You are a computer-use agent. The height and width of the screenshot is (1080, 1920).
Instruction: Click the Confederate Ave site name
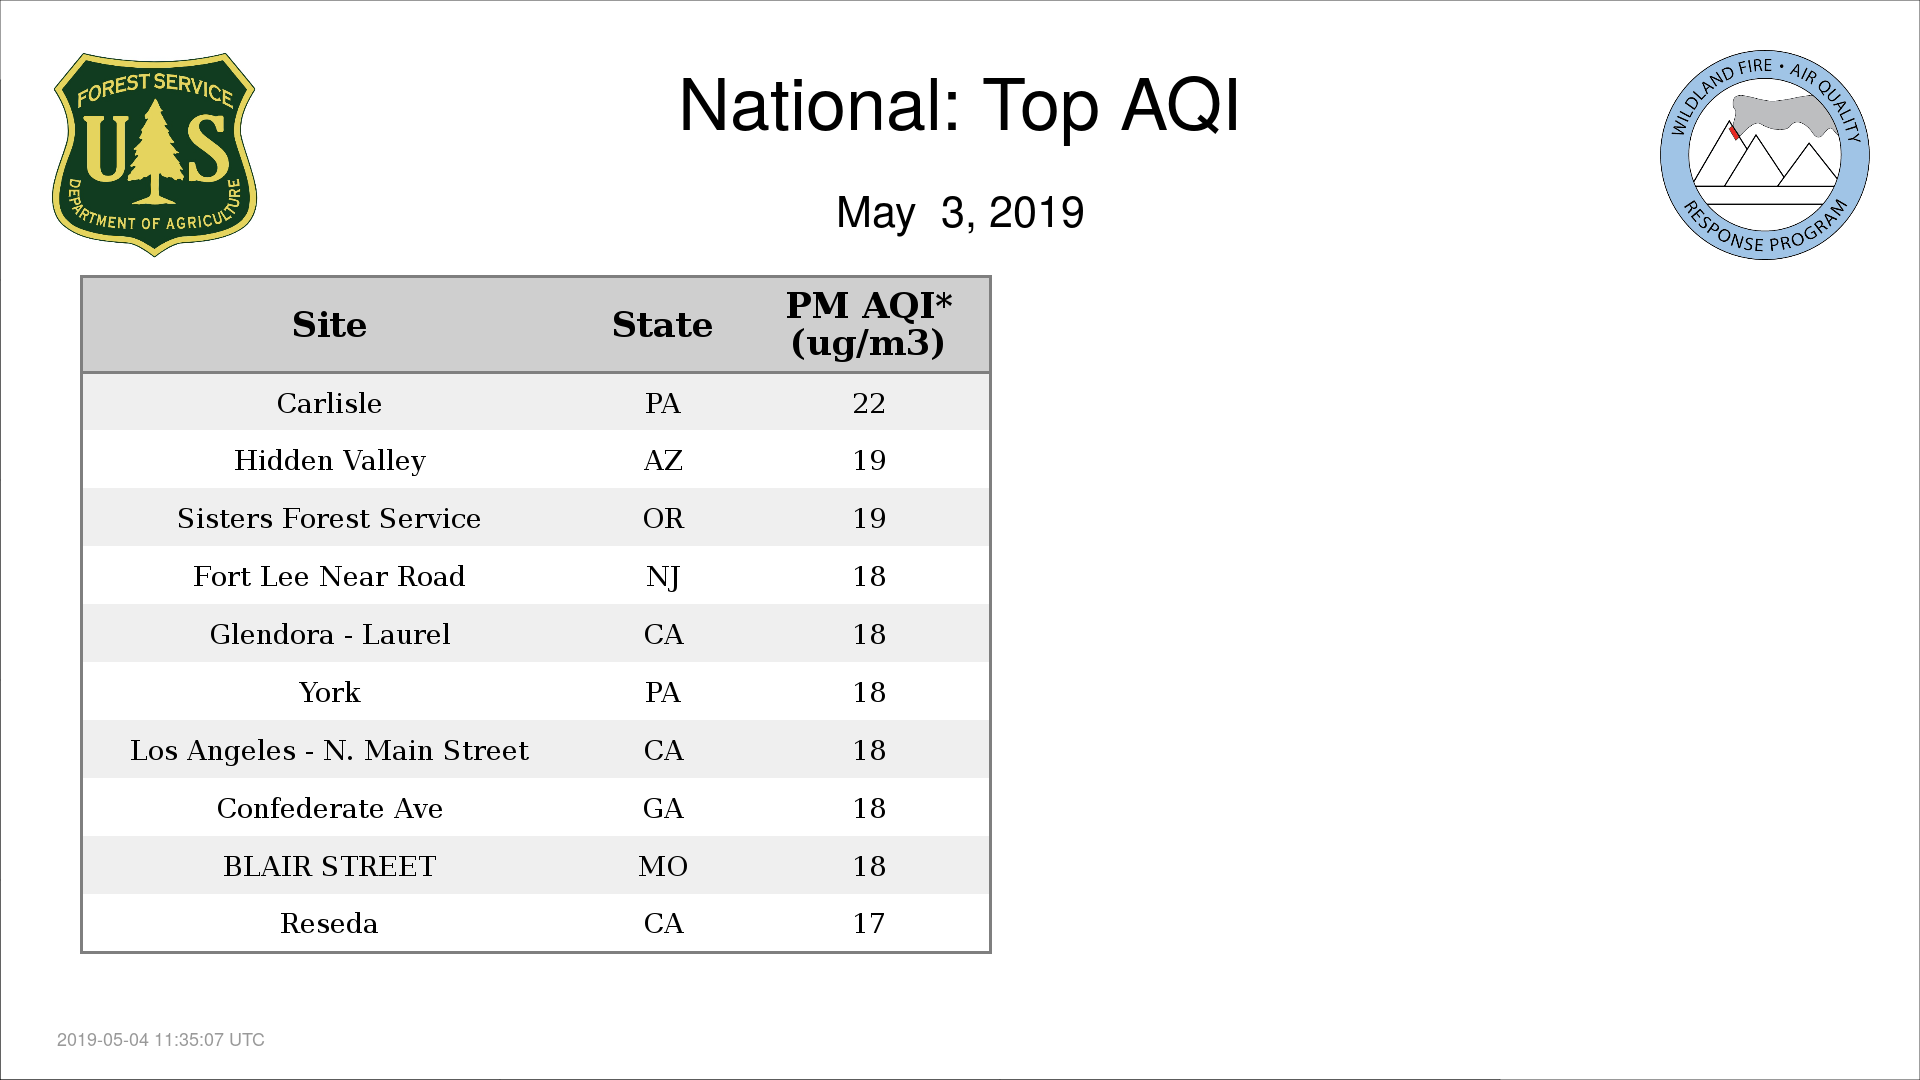(330, 808)
